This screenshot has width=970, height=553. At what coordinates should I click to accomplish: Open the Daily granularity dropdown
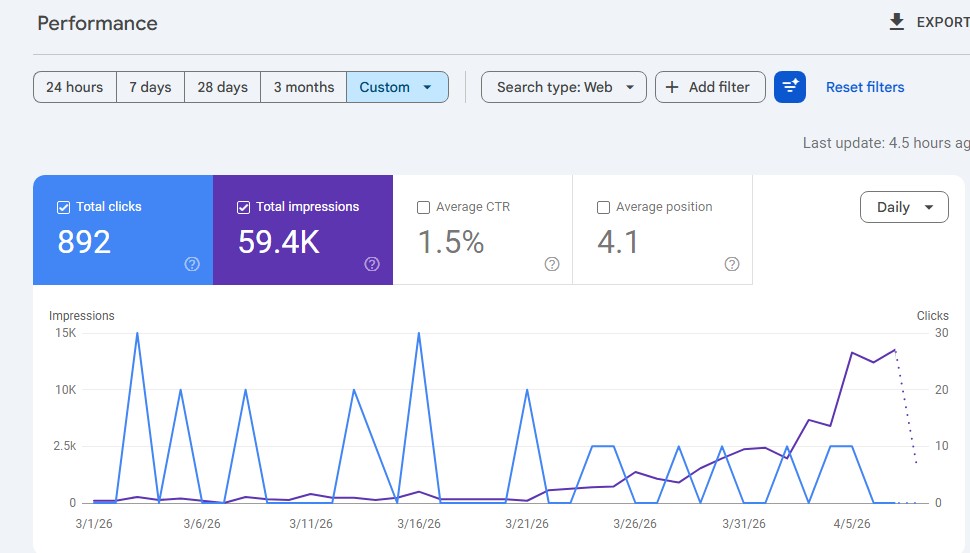[x=904, y=207]
